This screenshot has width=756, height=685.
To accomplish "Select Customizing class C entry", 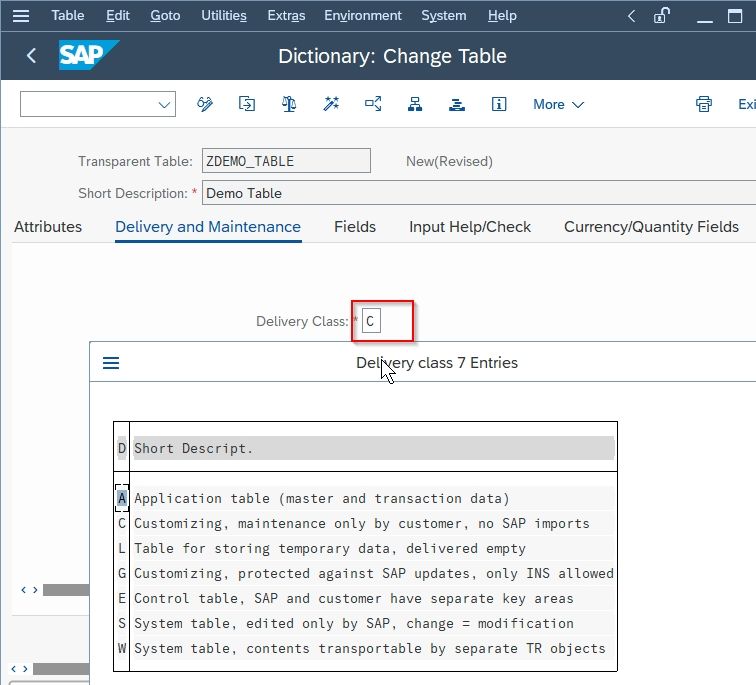I will (365, 524).
